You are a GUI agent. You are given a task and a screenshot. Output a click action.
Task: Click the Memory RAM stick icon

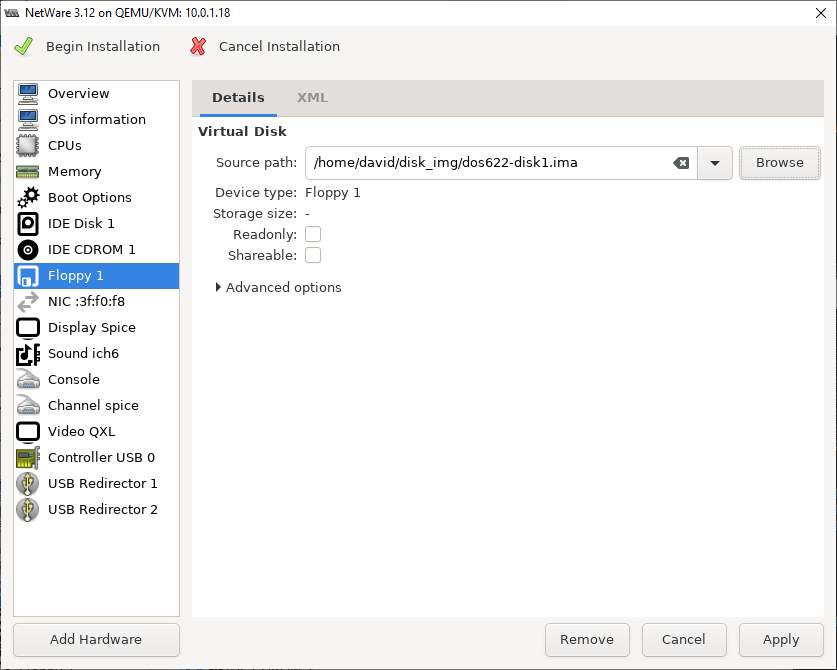coord(28,171)
